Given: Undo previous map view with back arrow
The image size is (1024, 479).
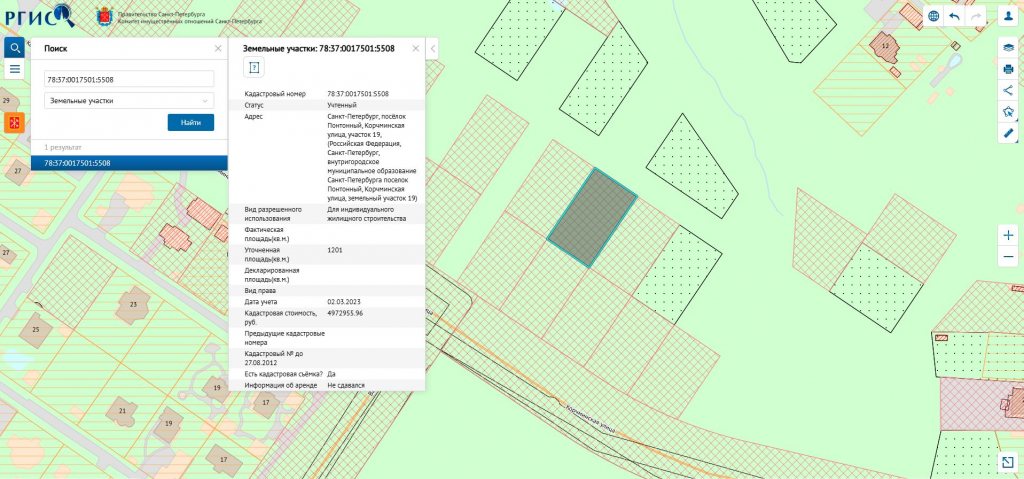Looking at the screenshot, I should tap(955, 16).
